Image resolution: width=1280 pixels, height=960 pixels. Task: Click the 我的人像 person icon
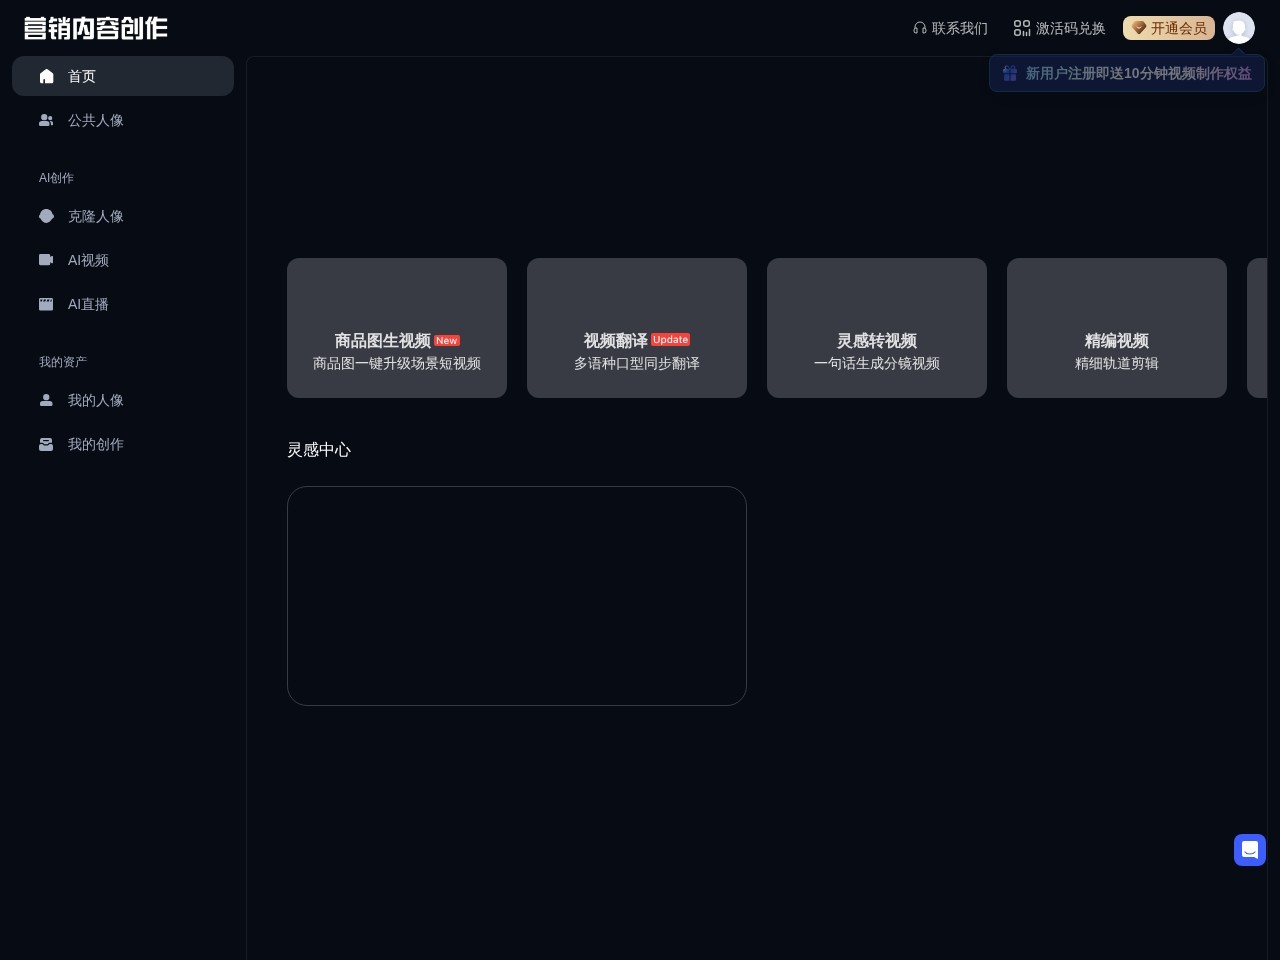(46, 400)
